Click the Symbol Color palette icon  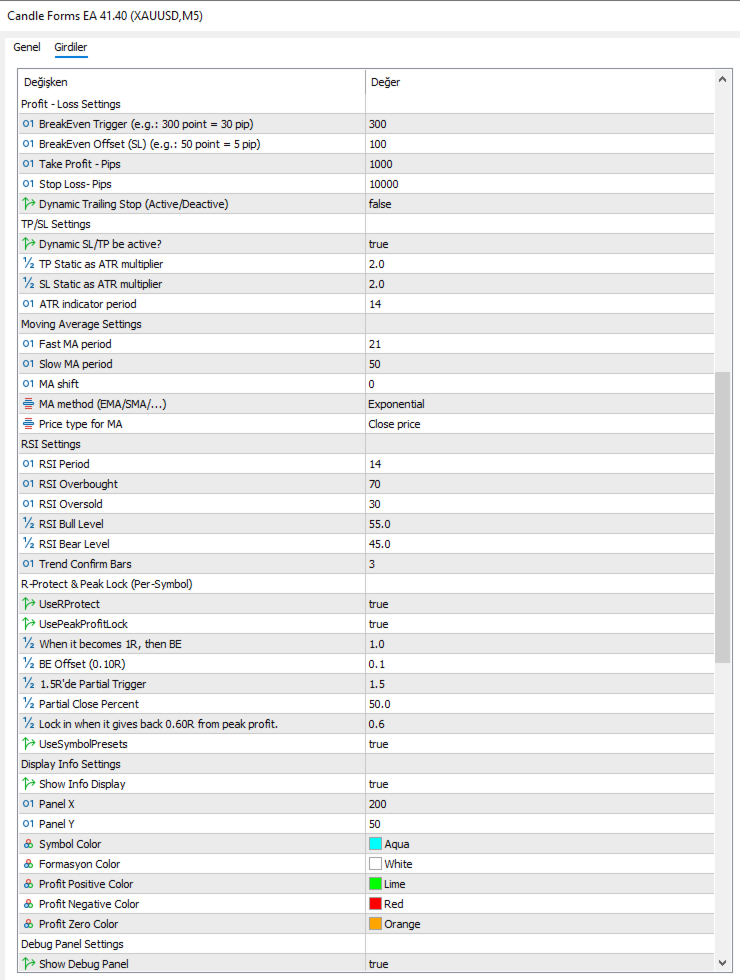(x=28, y=844)
